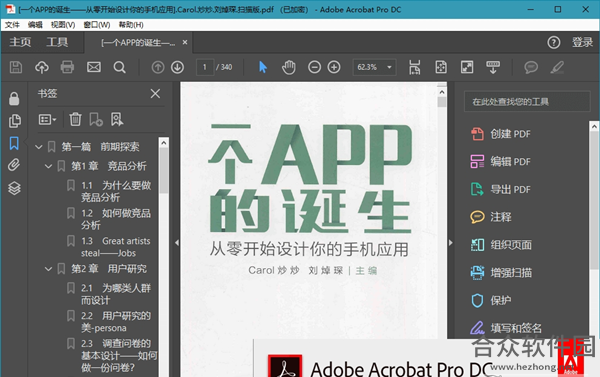Click the bookmarks panel scroll-up arrow
The height and width of the screenshot is (377, 600).
(164, 143)
